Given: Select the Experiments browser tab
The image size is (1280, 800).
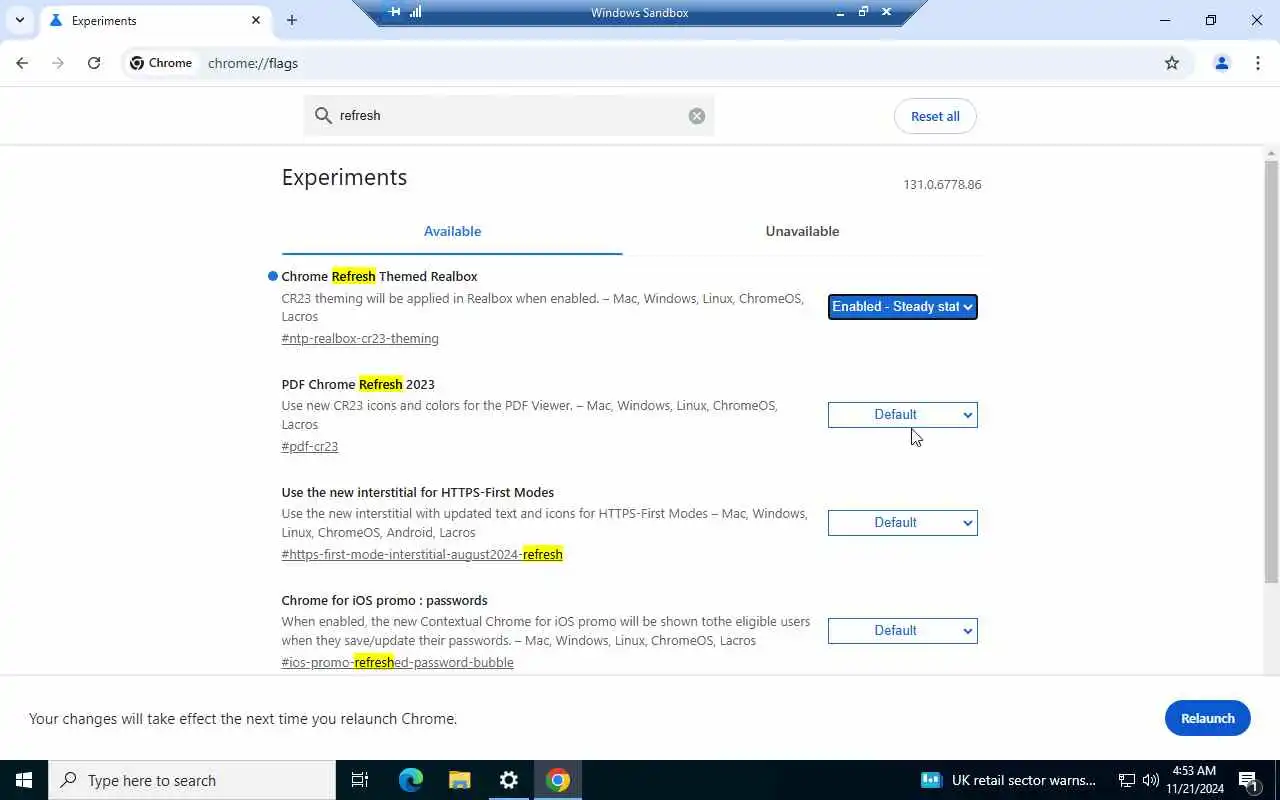Looking at the screenshot, I should coord(155,20).
